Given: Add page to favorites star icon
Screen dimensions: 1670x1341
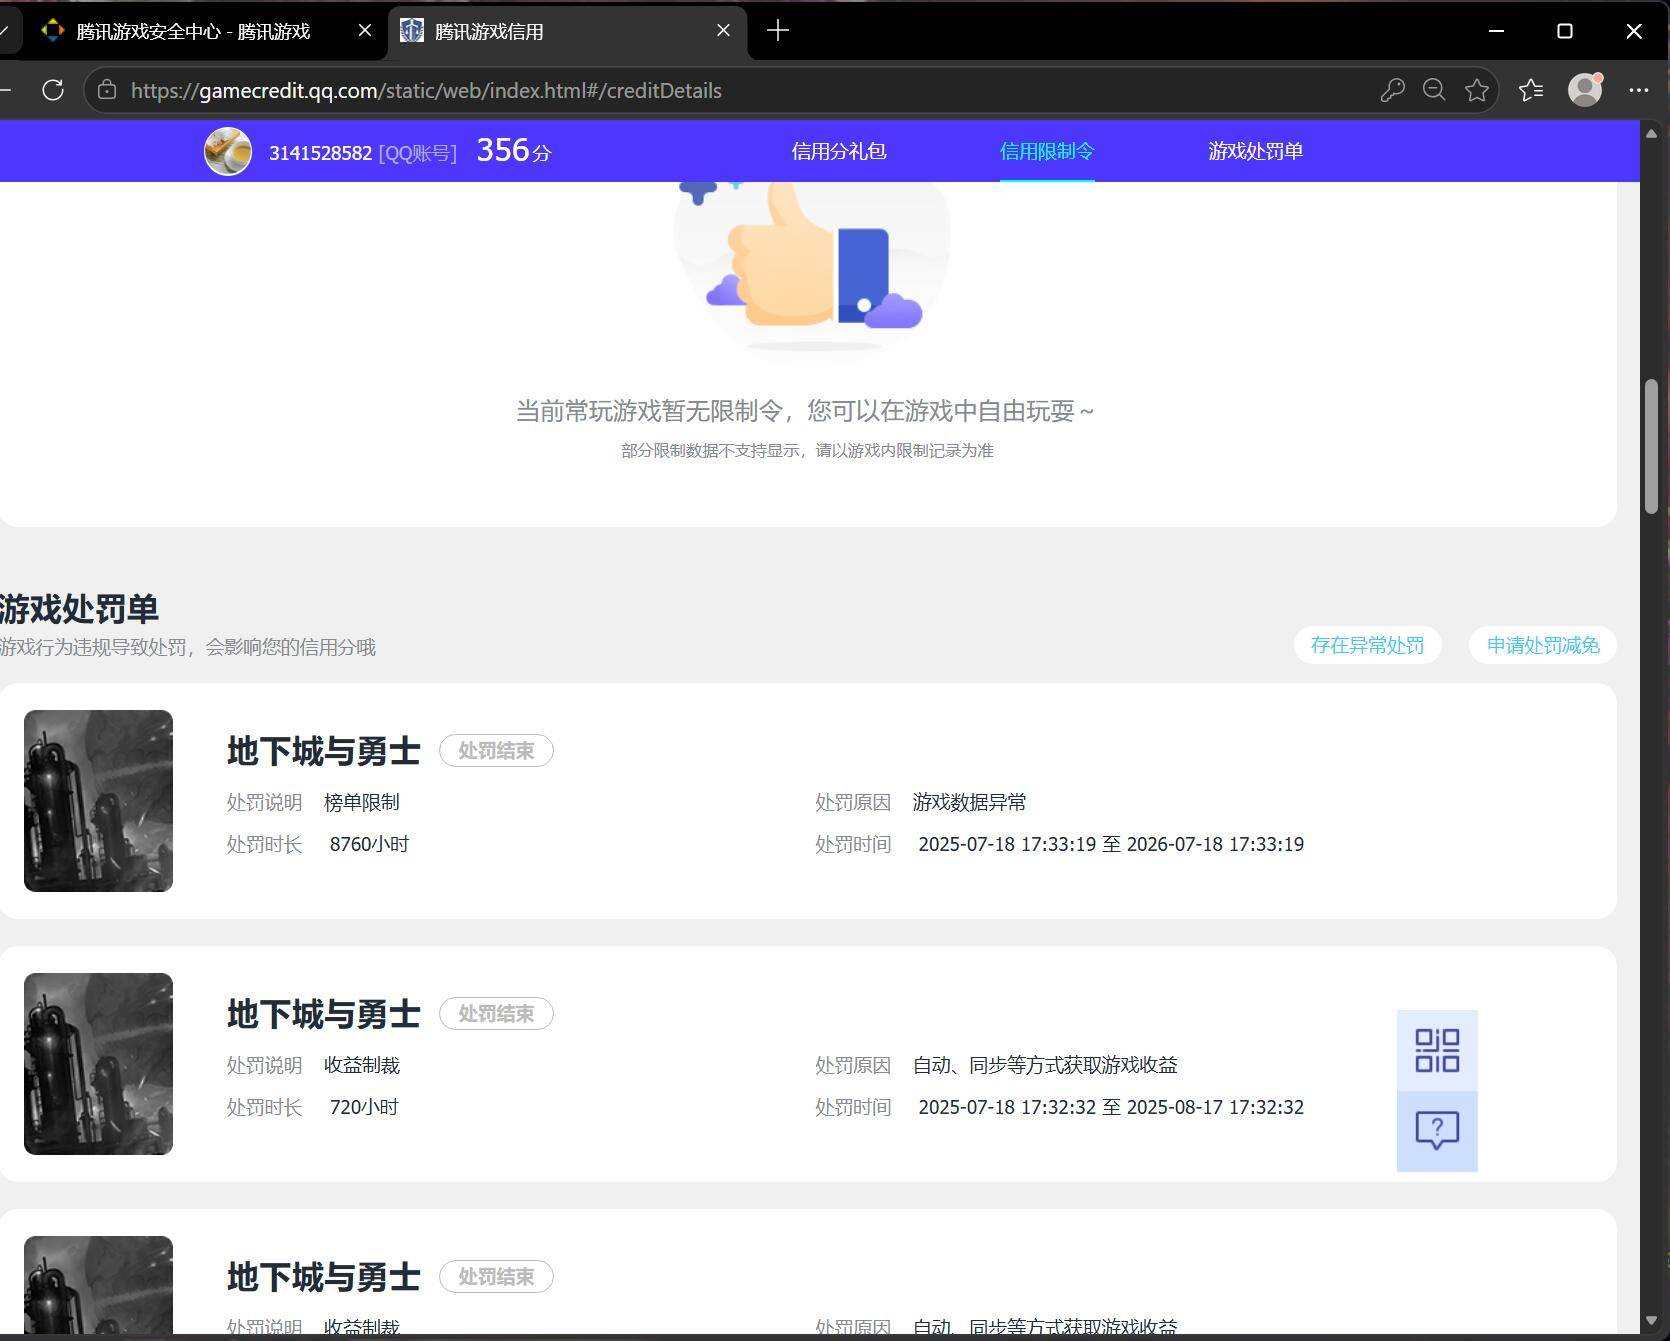Looking at the screenshot, I should pos(1476,90).
